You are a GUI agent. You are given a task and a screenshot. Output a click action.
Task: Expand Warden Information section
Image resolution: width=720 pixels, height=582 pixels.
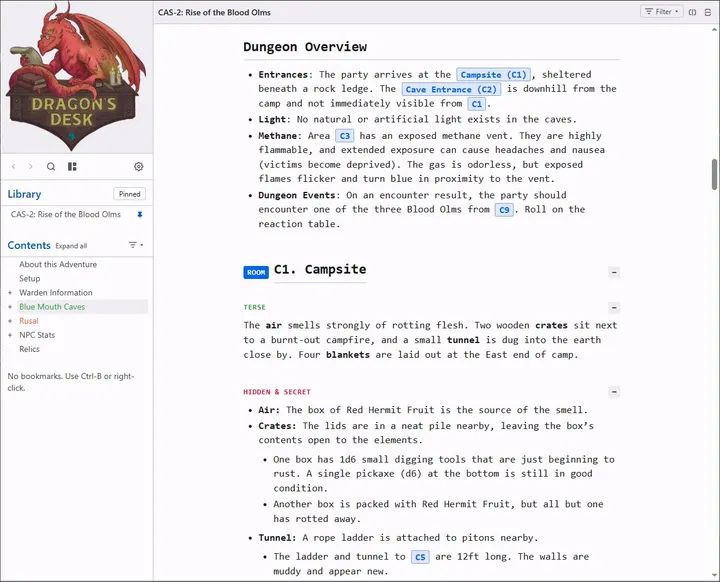10,293
